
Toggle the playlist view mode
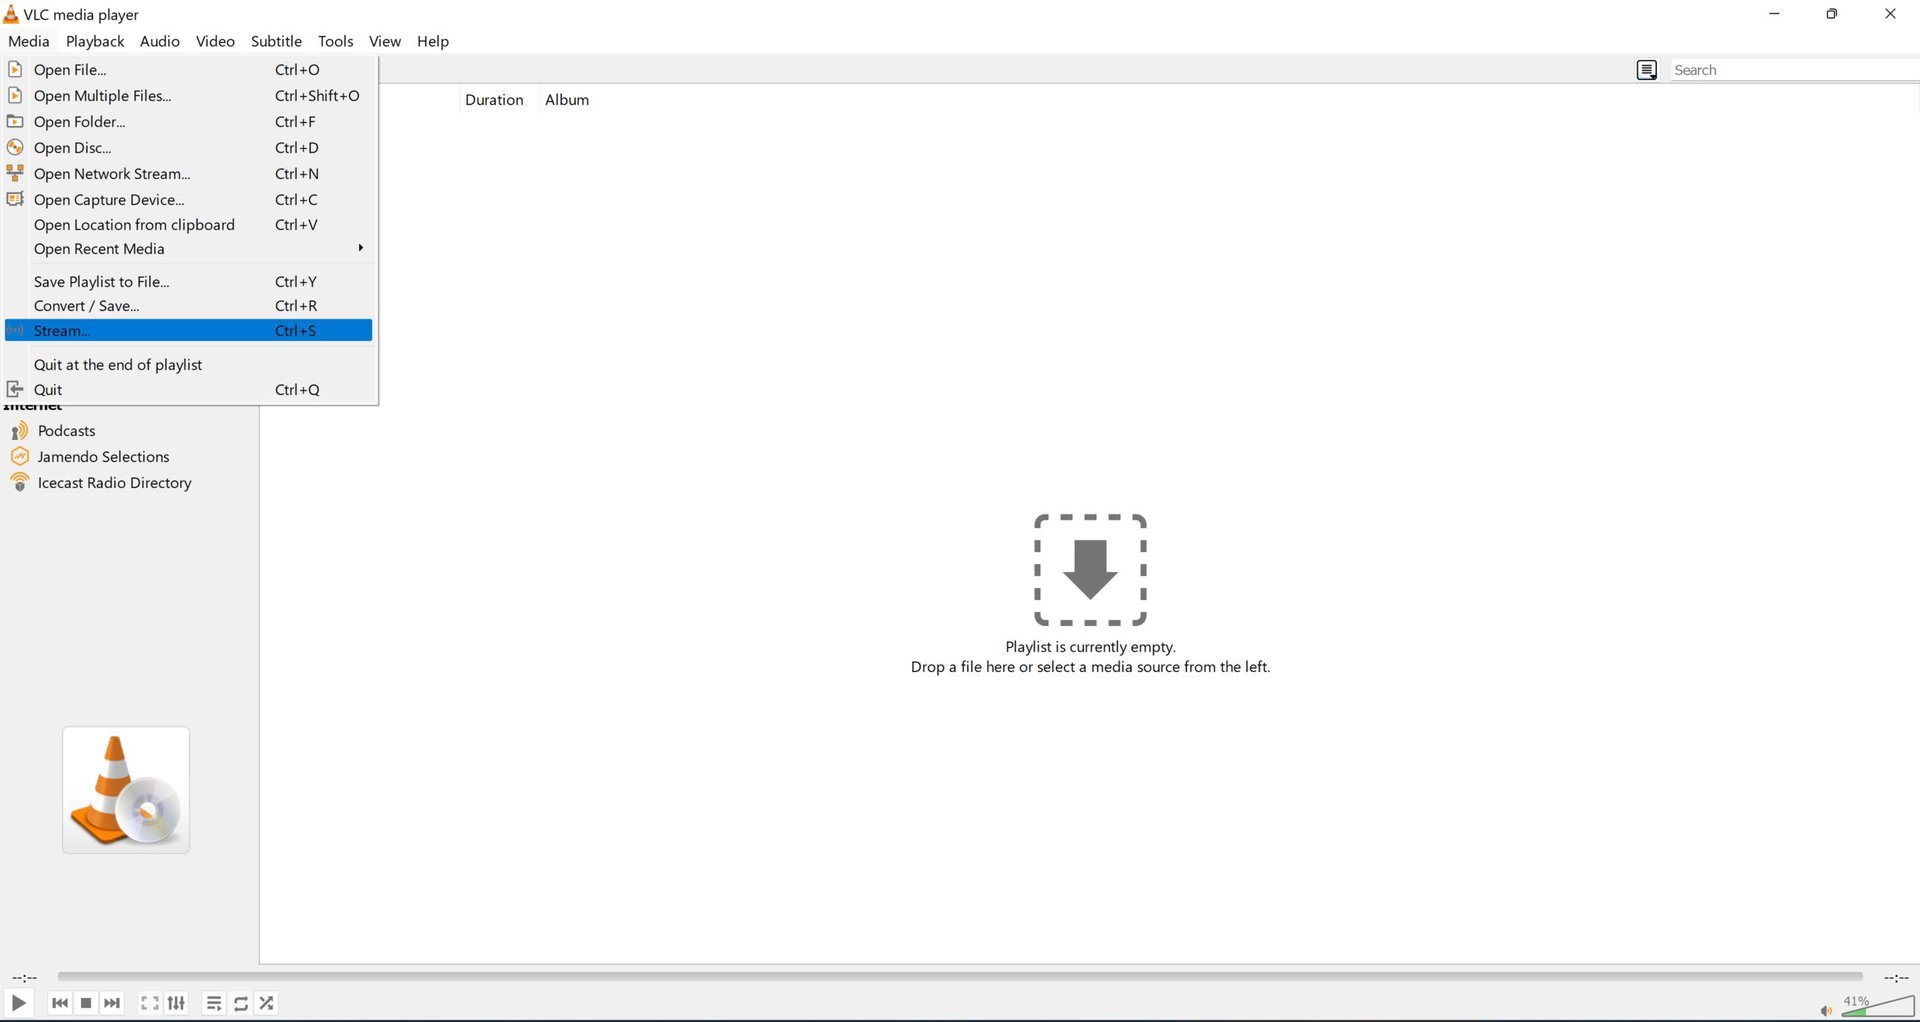213,1002
